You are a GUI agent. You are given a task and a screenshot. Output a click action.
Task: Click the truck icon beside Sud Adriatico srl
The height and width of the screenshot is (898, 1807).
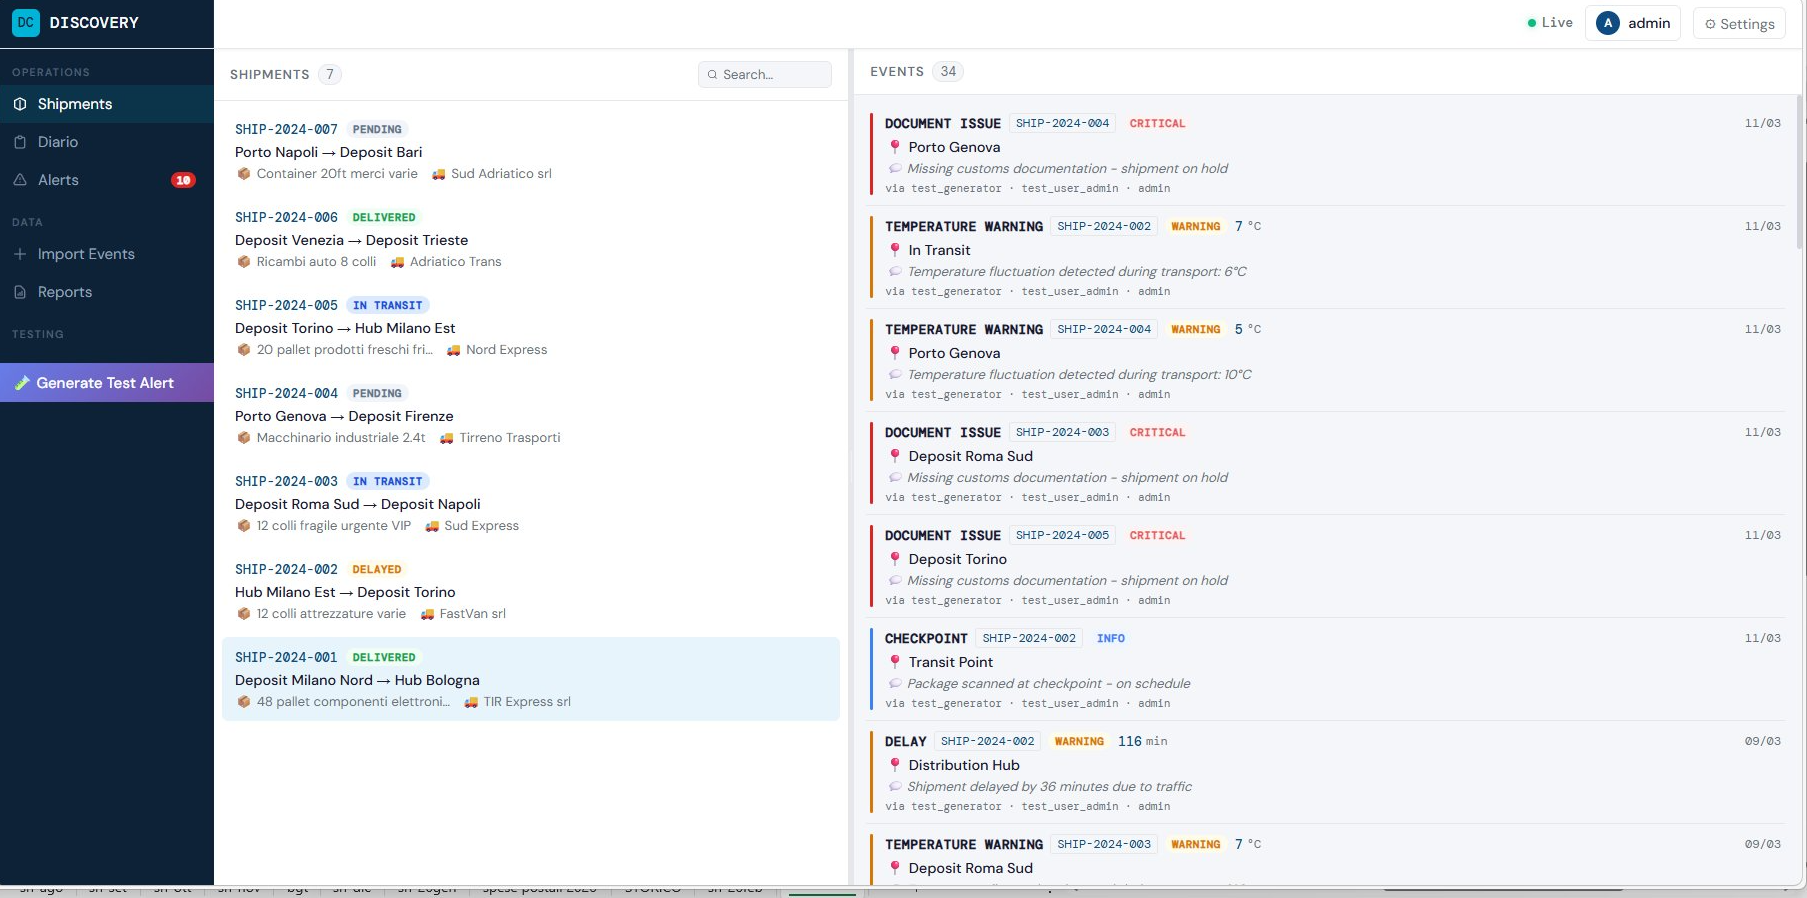[438, 174]
